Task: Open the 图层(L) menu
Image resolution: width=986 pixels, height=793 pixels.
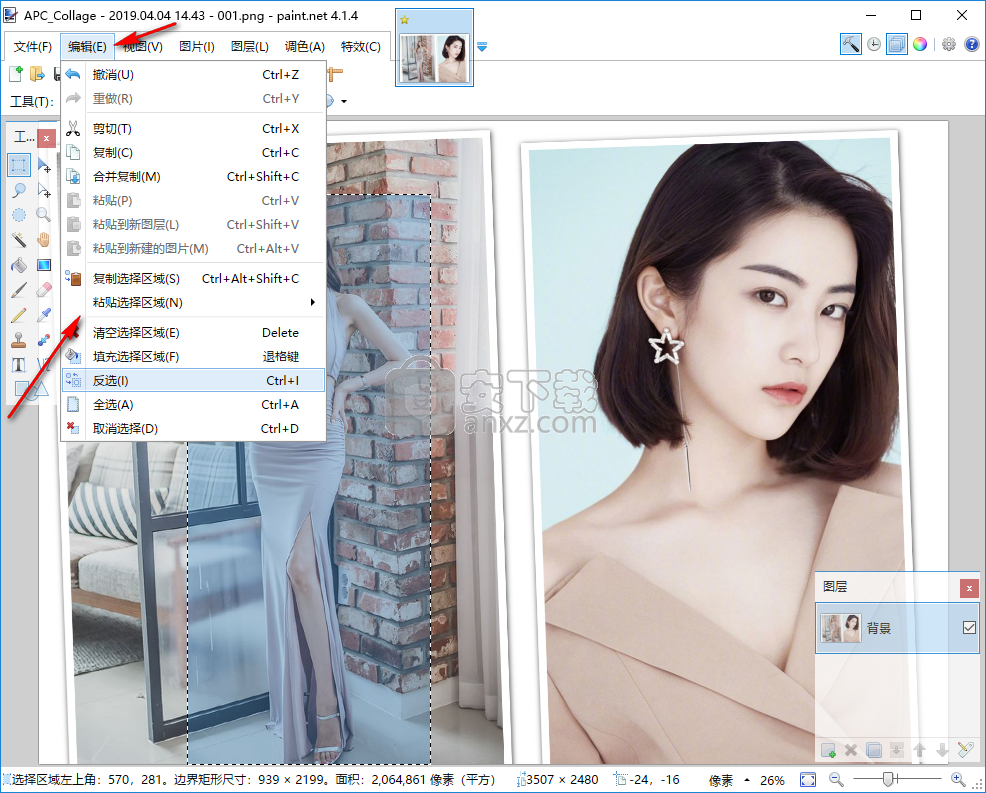Action: click(250, 47)
